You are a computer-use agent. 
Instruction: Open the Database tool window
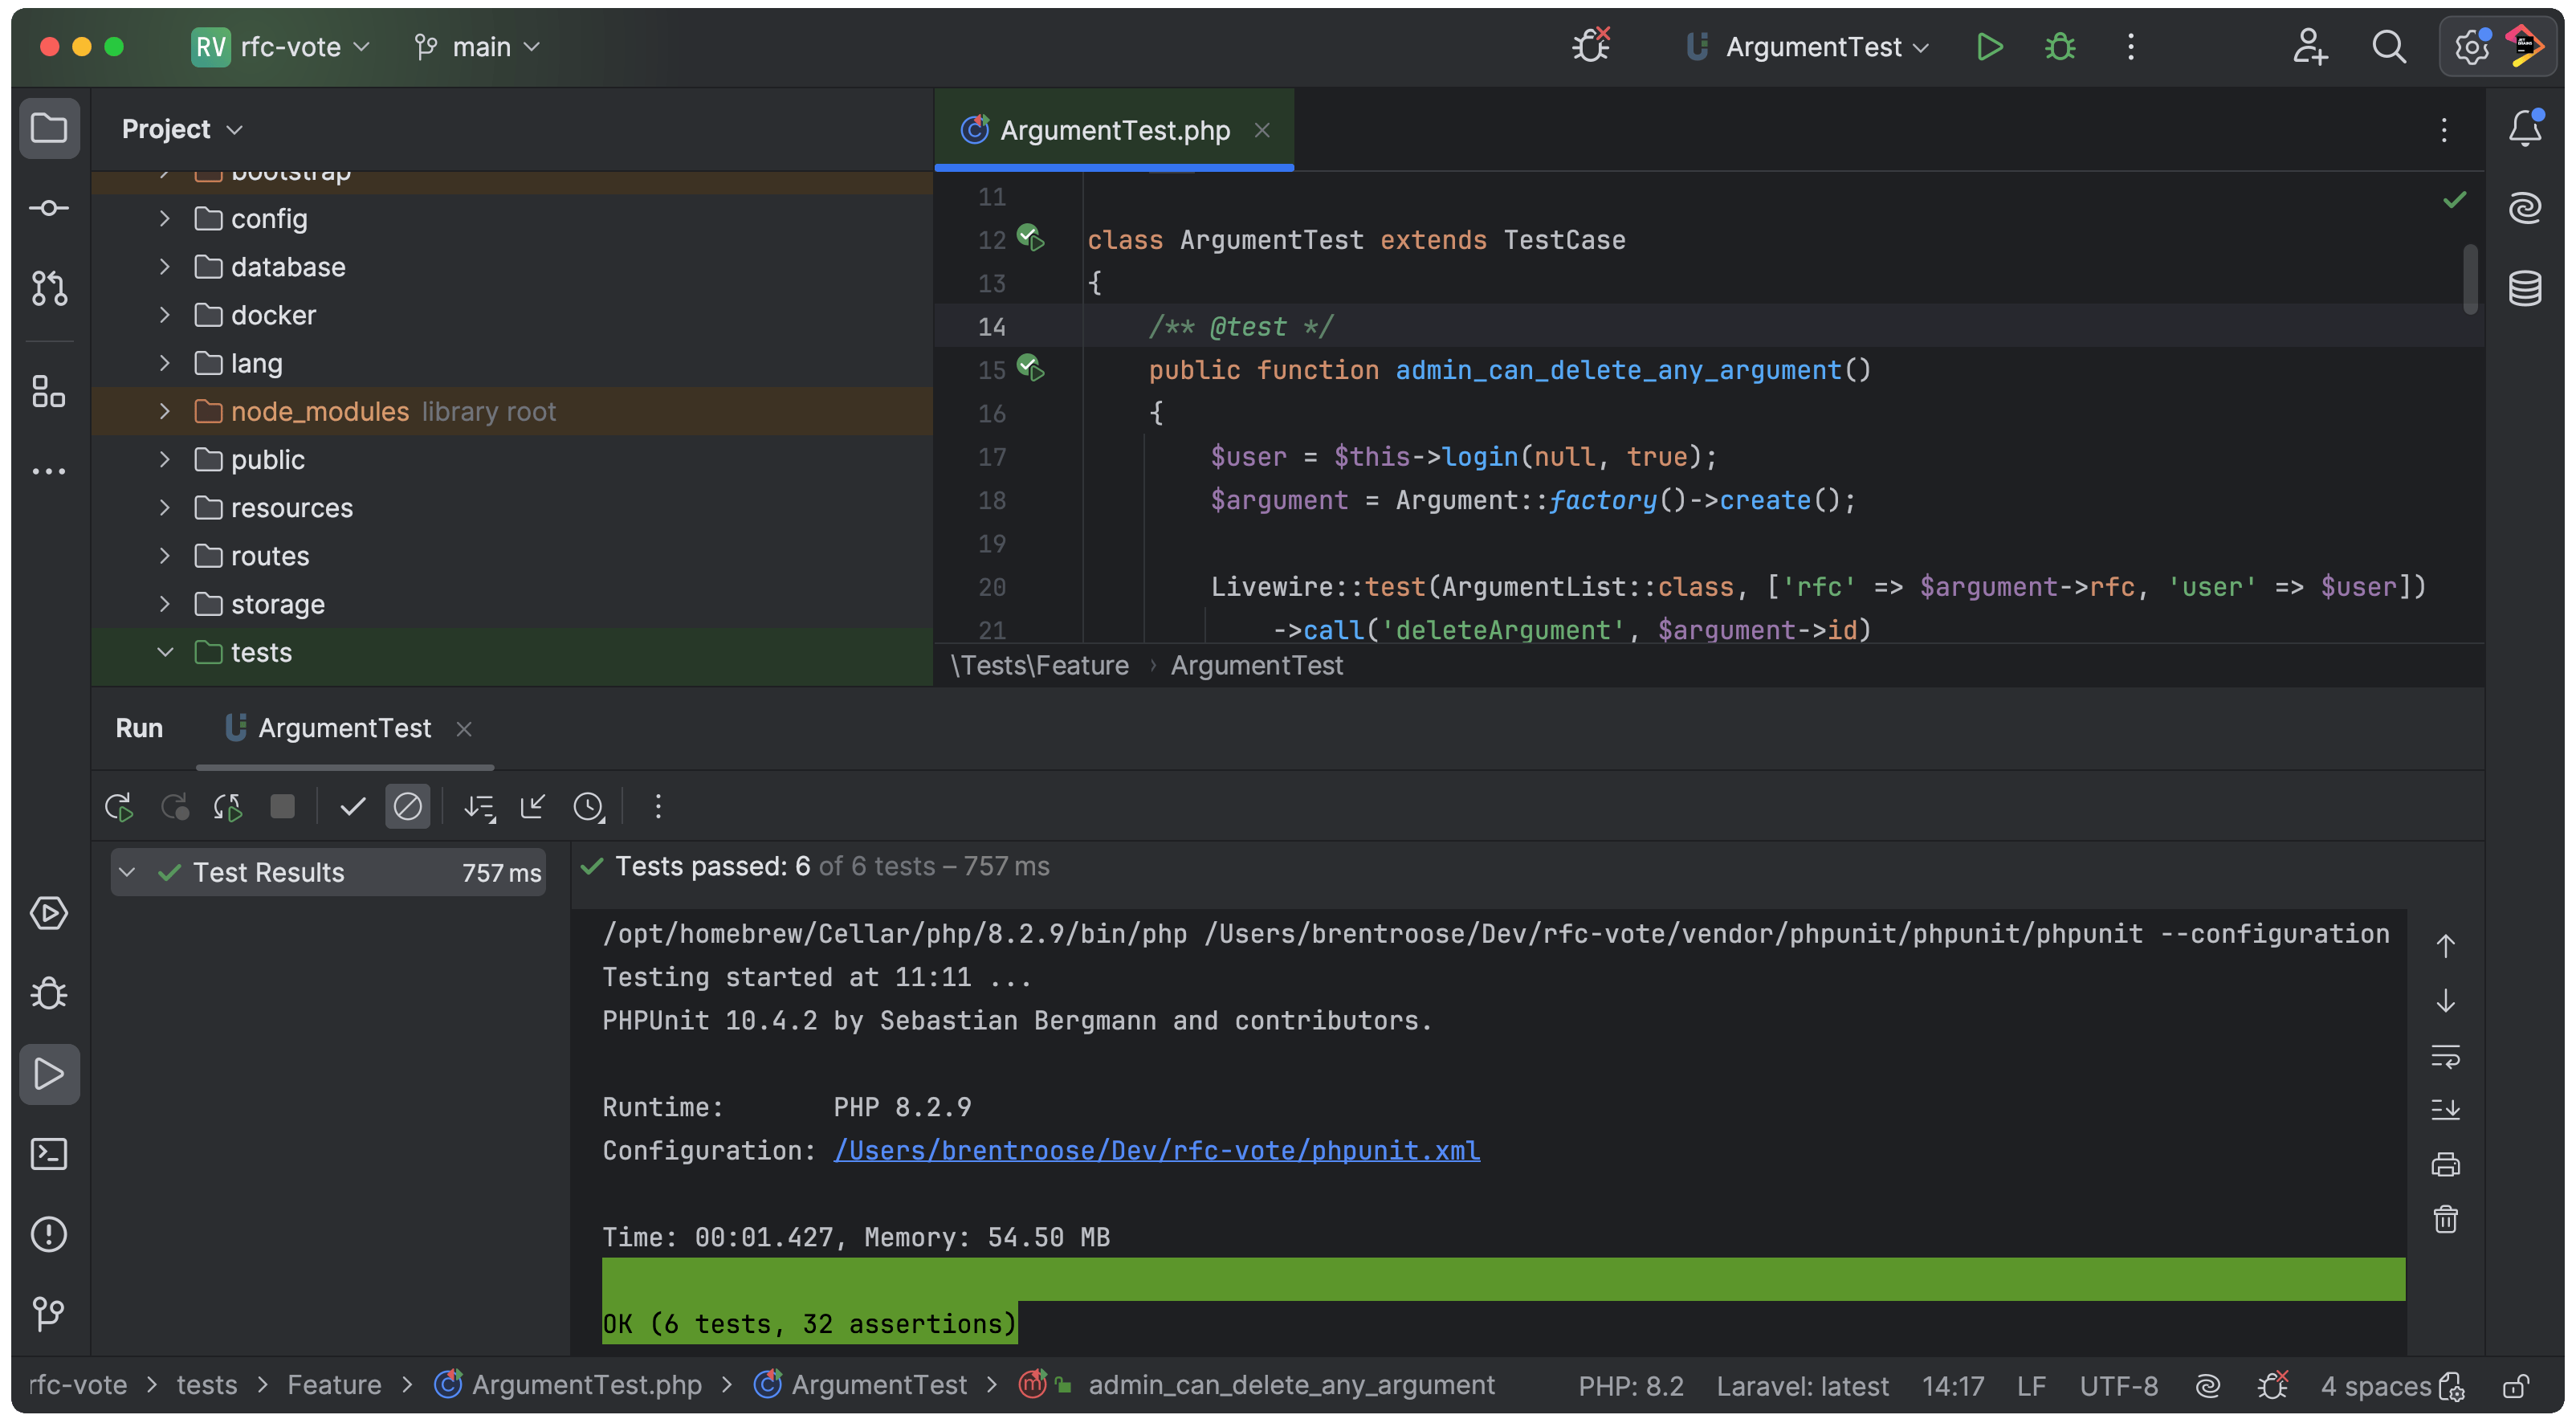(x=2525, y=288)
